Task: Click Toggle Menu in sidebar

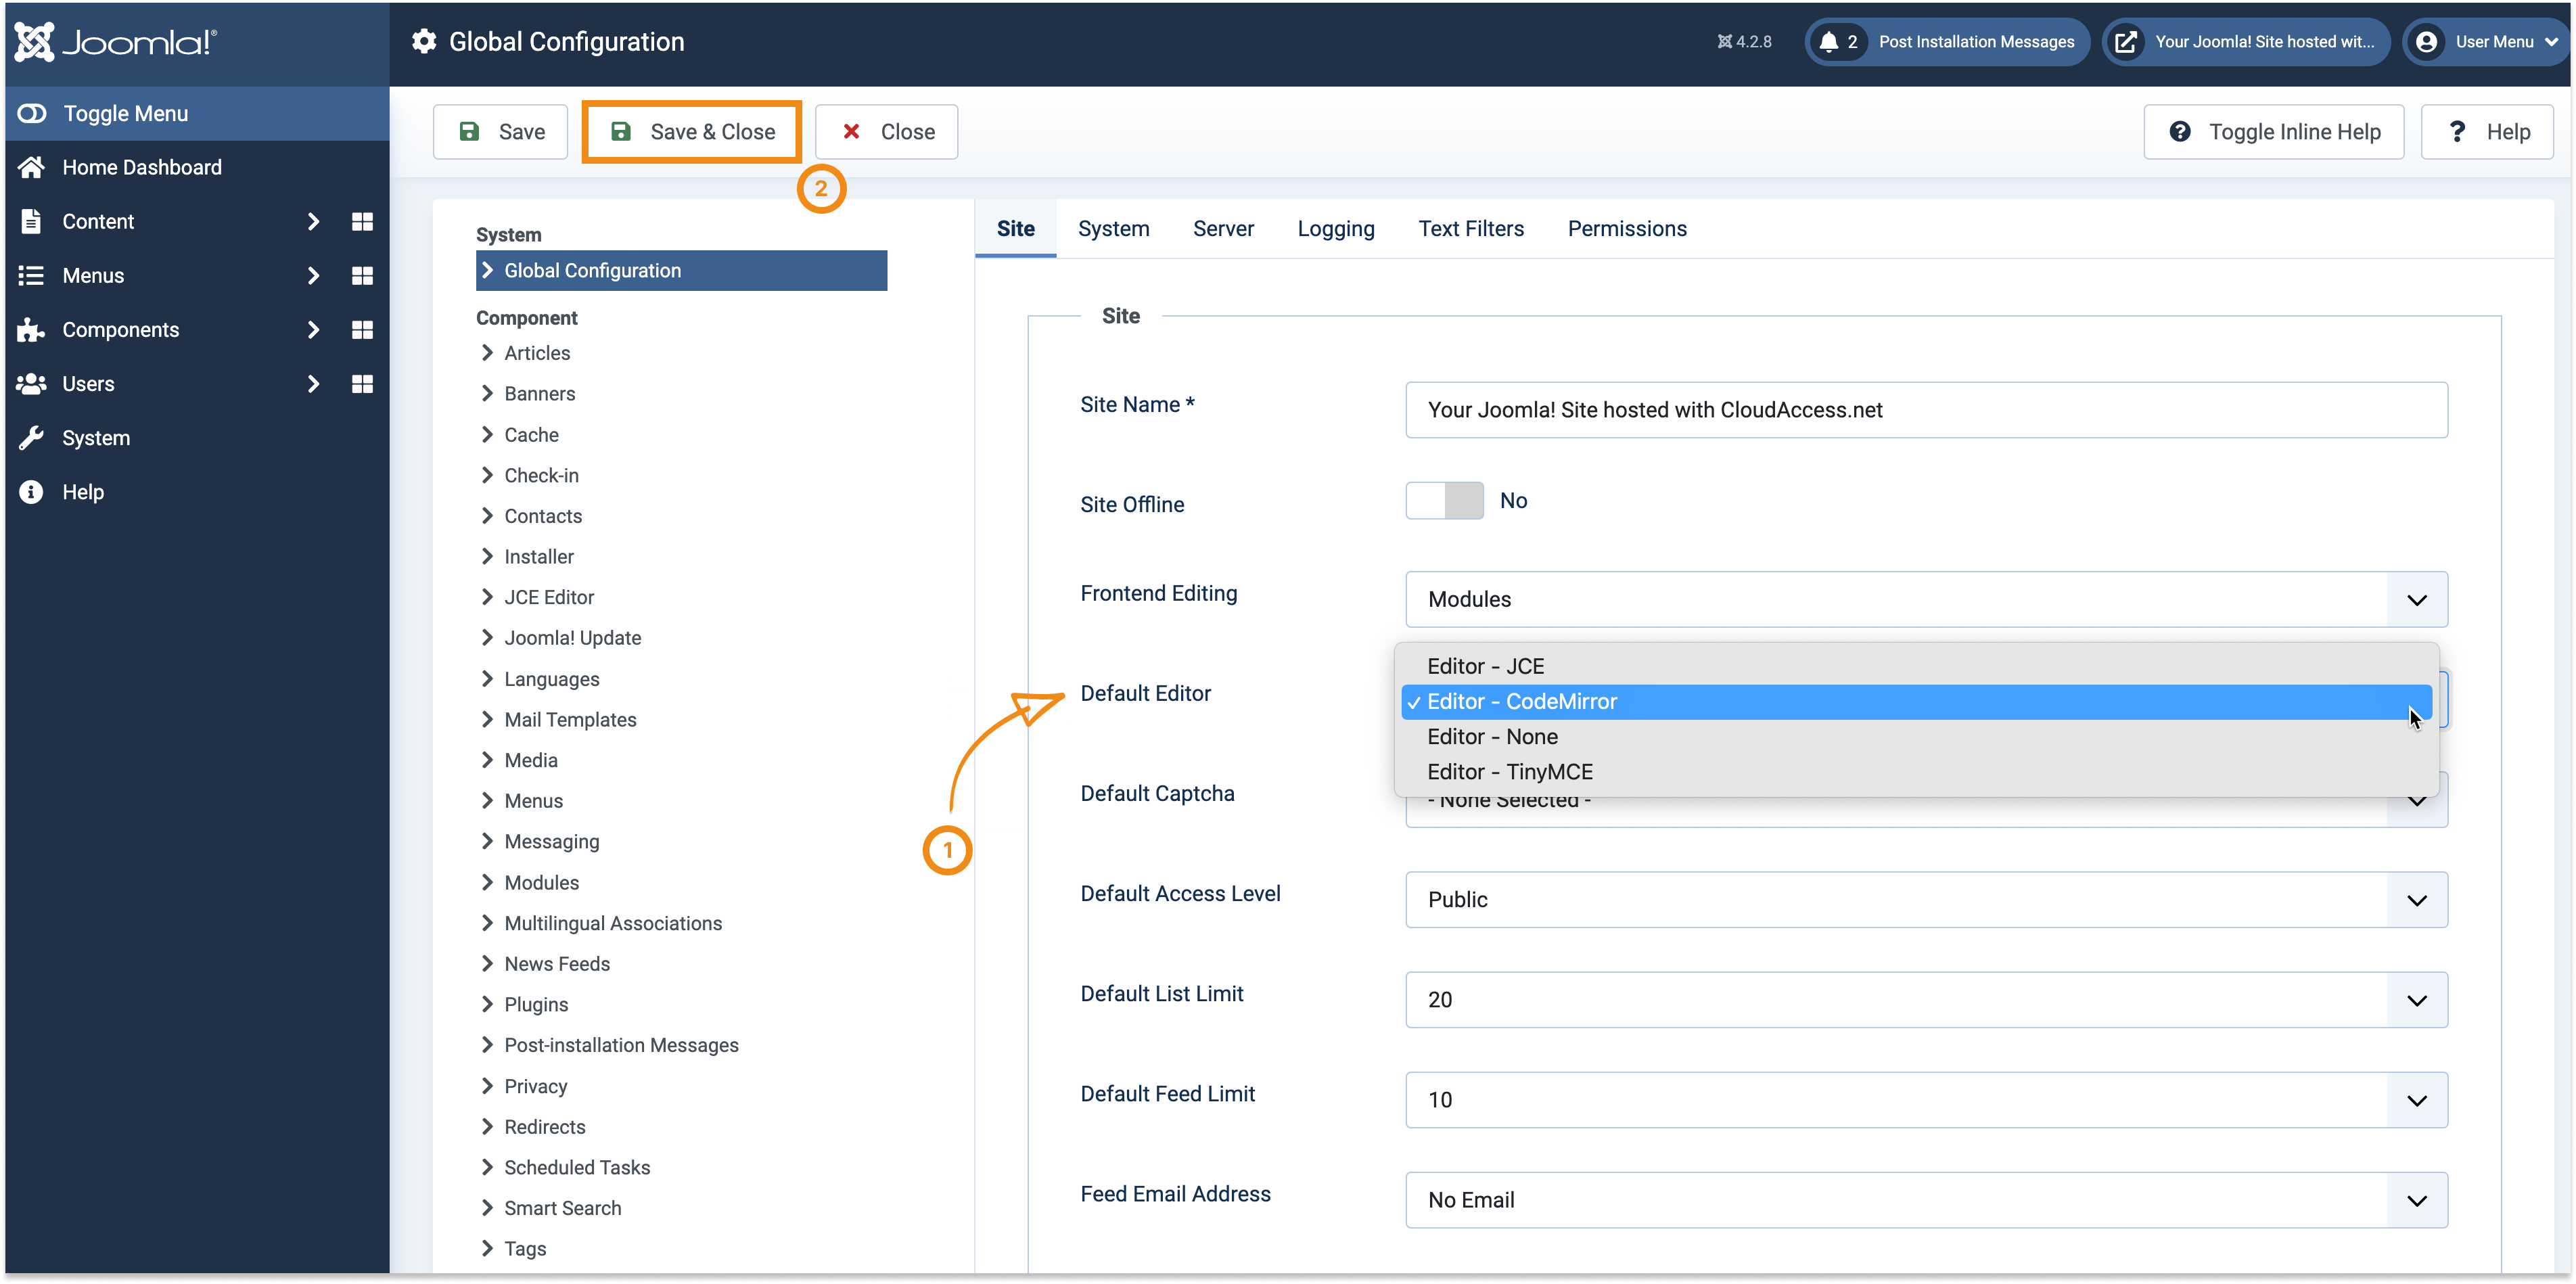Action: (125, 113)
